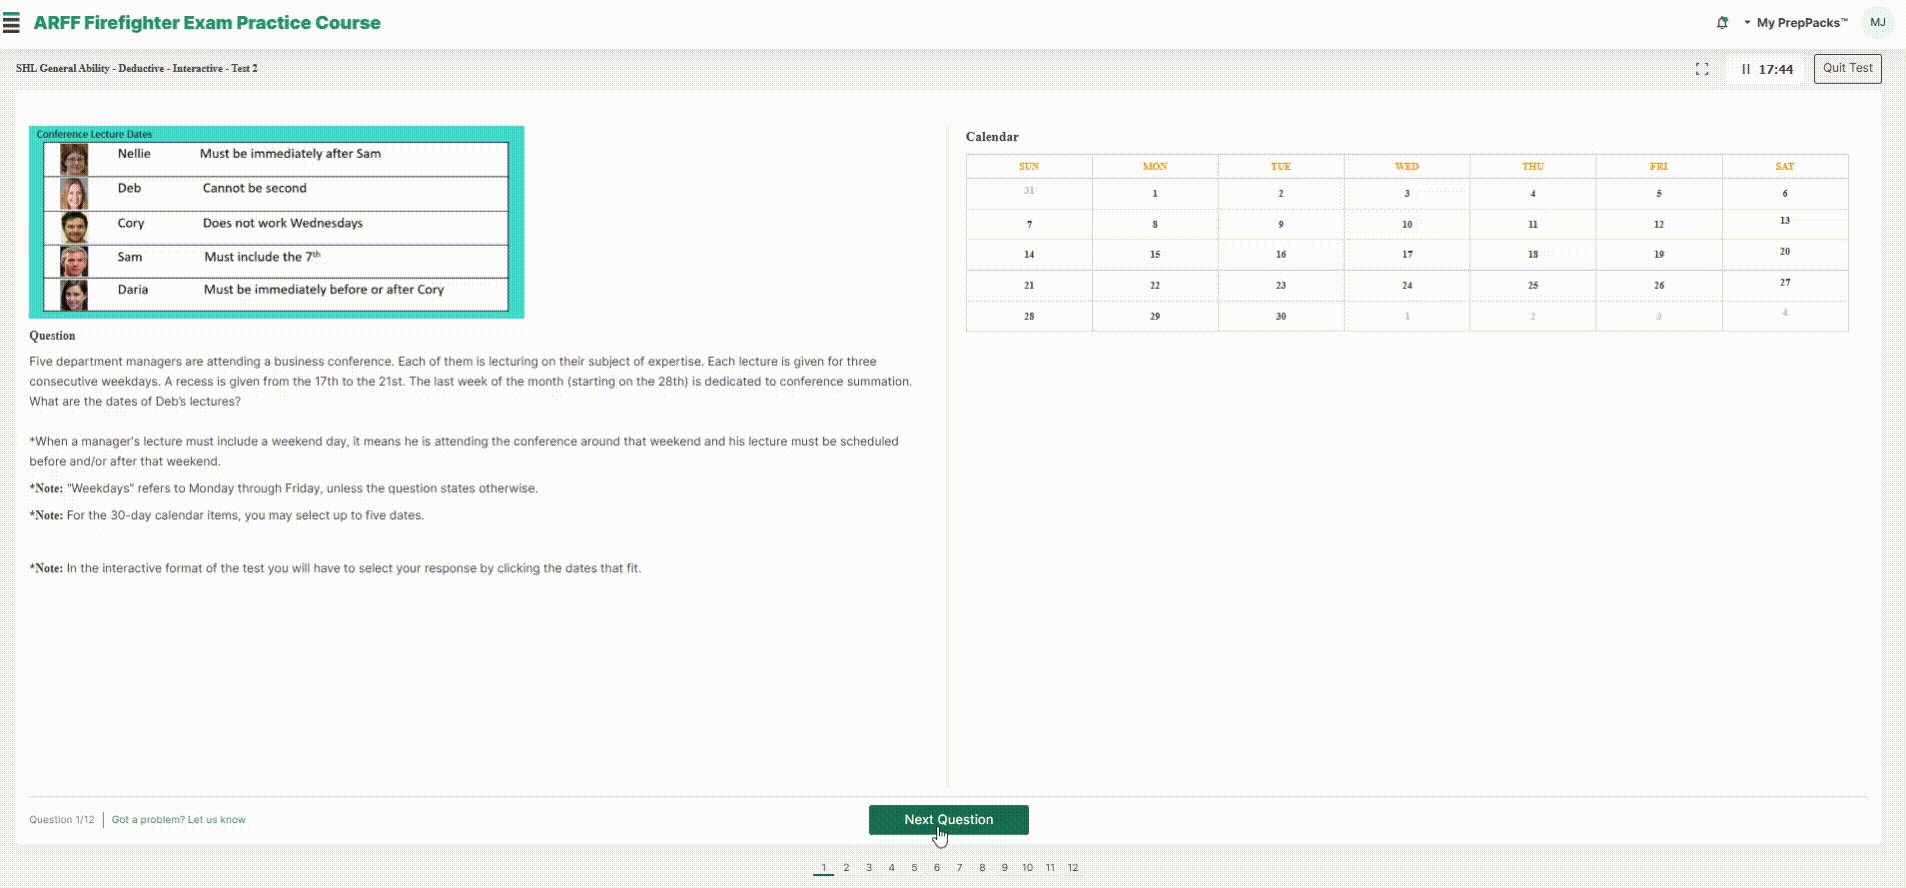Select calendar date 11 on the calendar
Viewport: 1906px width, 888px height.
[1533, 225]
